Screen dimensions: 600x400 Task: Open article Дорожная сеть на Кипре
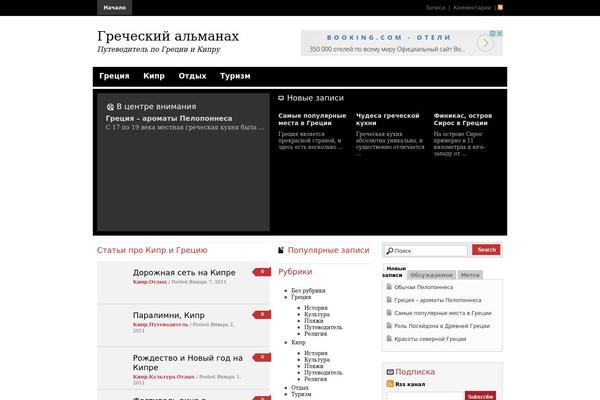pos(184,273)
